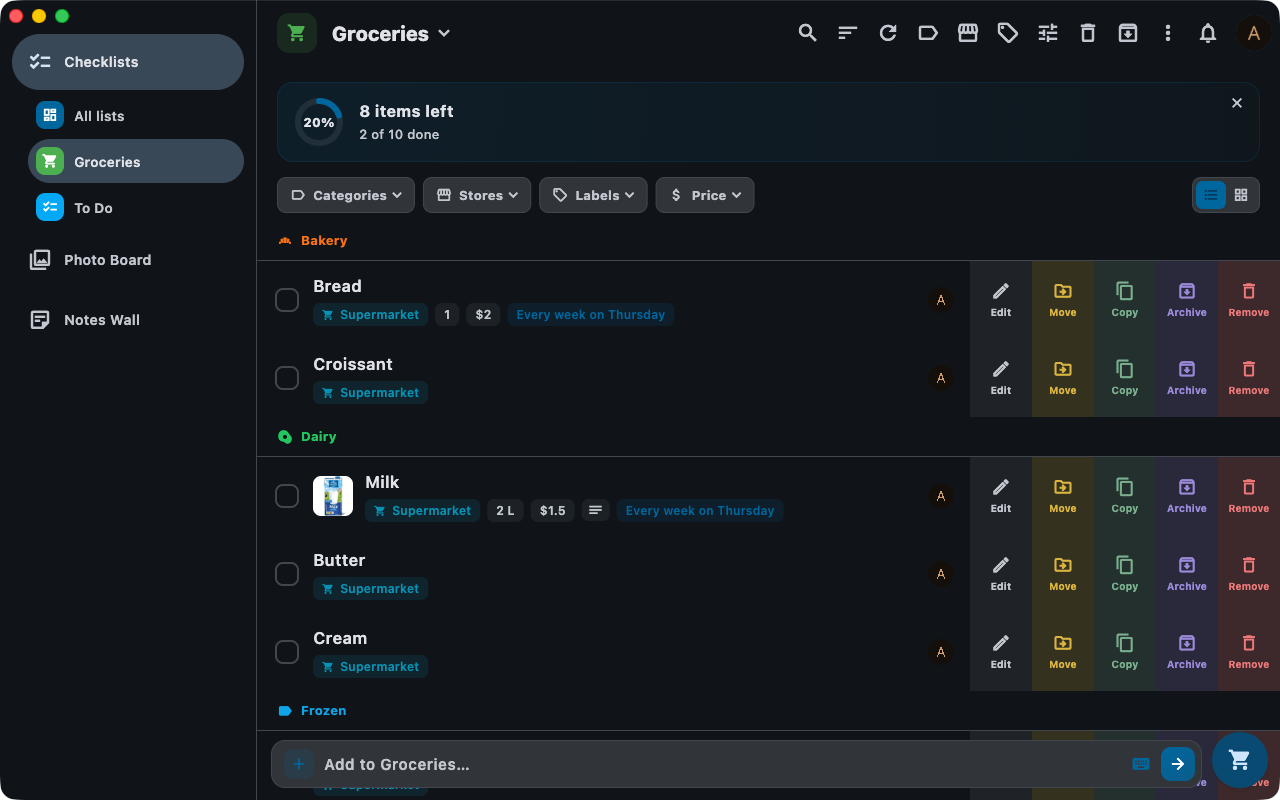This screenshot has height=800, width=1280.
Task: Check off the Croissant item
Action: [287, 378]
